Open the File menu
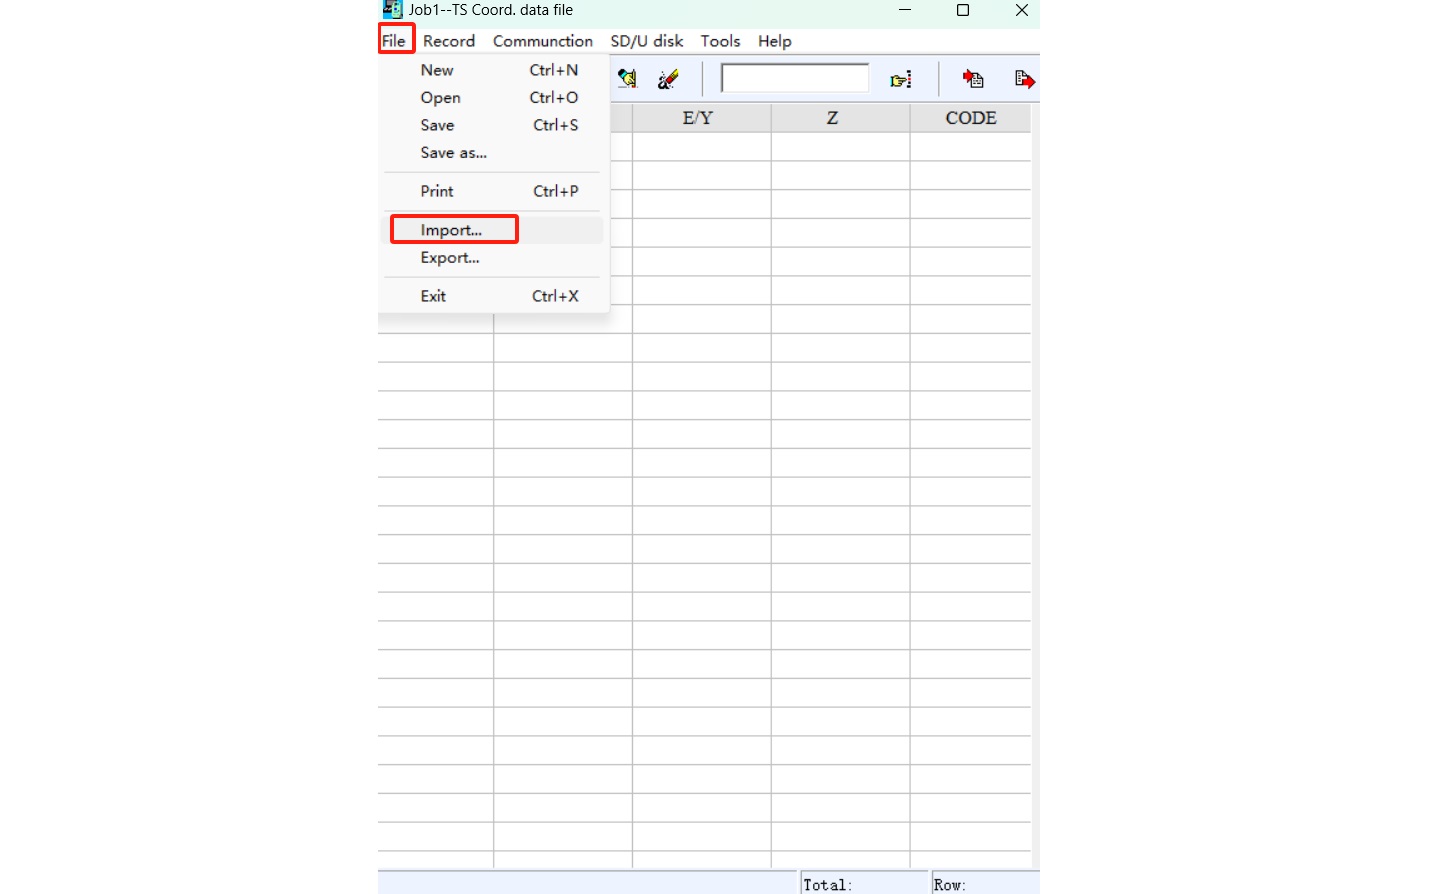 click(394, 41)
